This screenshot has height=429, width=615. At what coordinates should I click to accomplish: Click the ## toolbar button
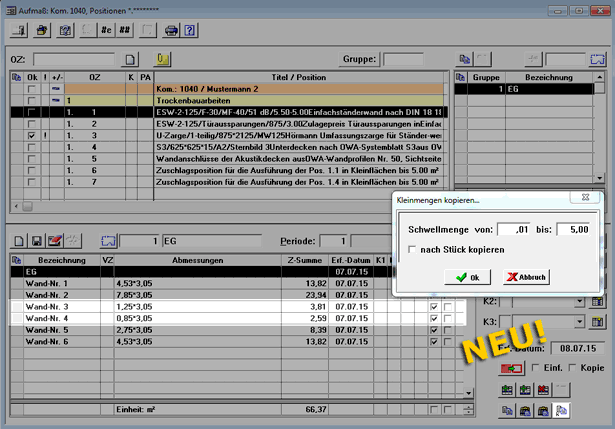click(x=125, y=30)
